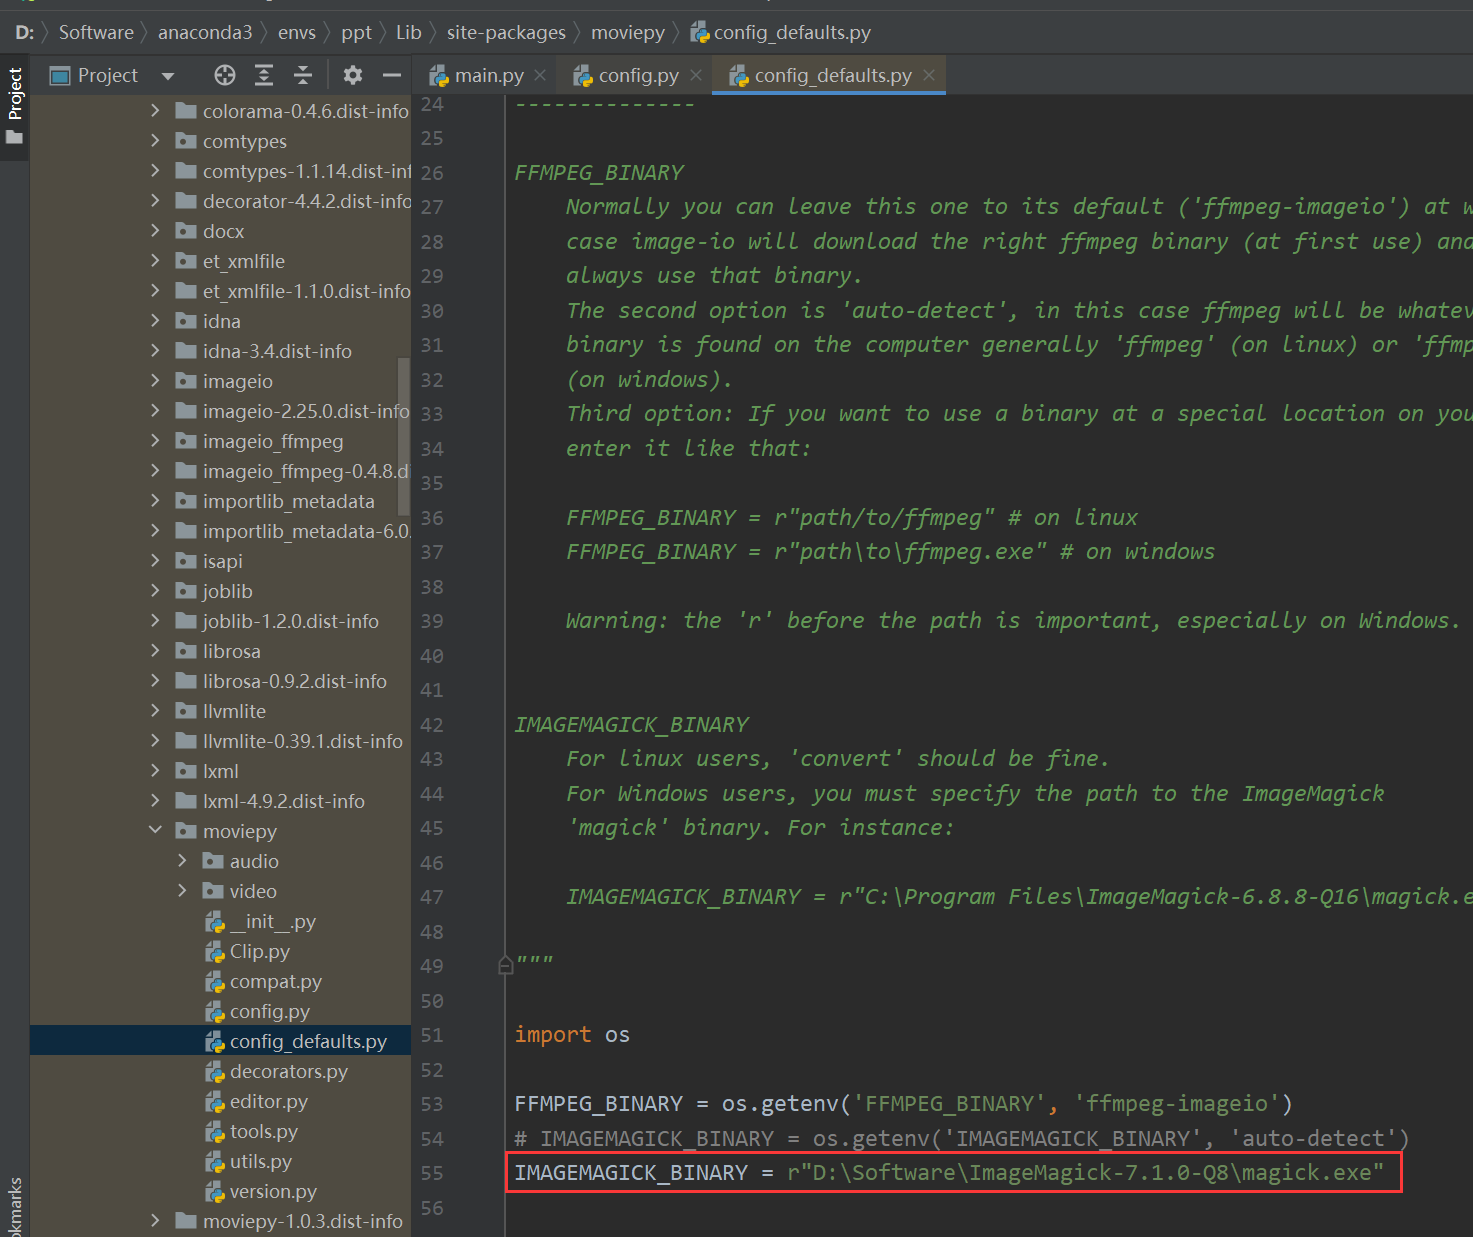Click the ppt breadcrumb segment
This screenshot has height=1237, width=1473.
click(x=356, y=32)
